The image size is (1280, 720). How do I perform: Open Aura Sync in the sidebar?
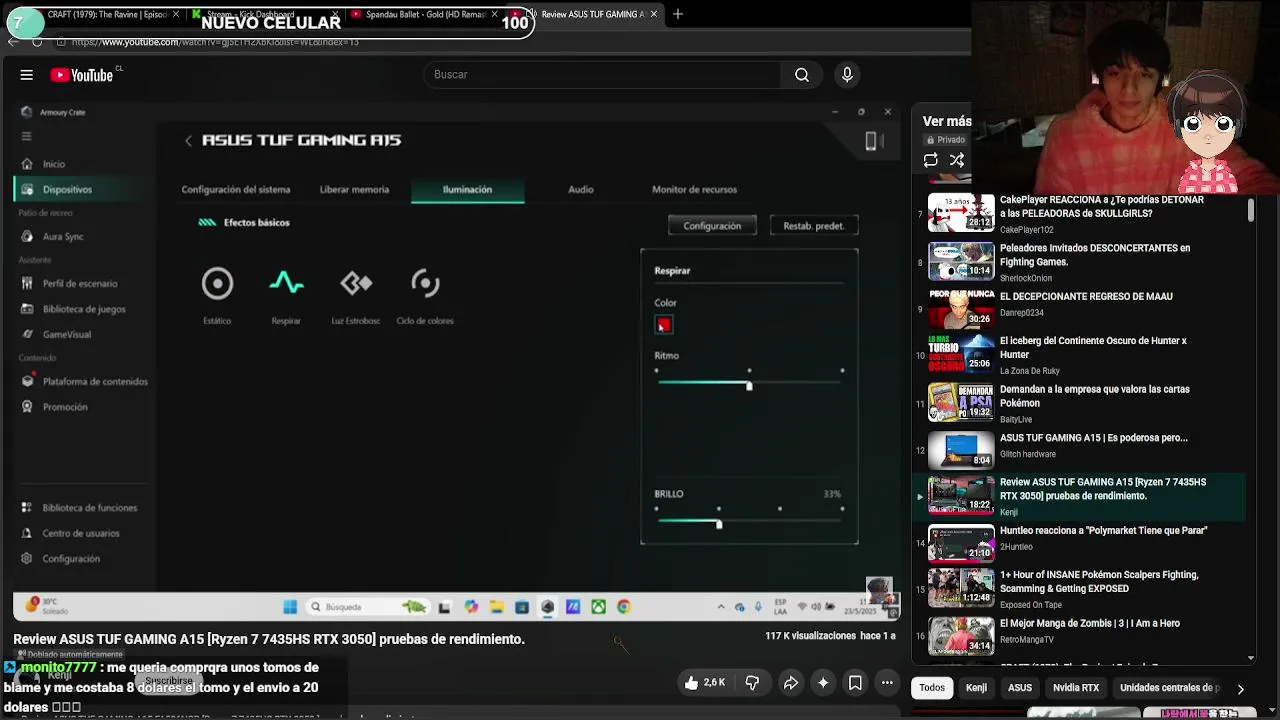point(63,237)
